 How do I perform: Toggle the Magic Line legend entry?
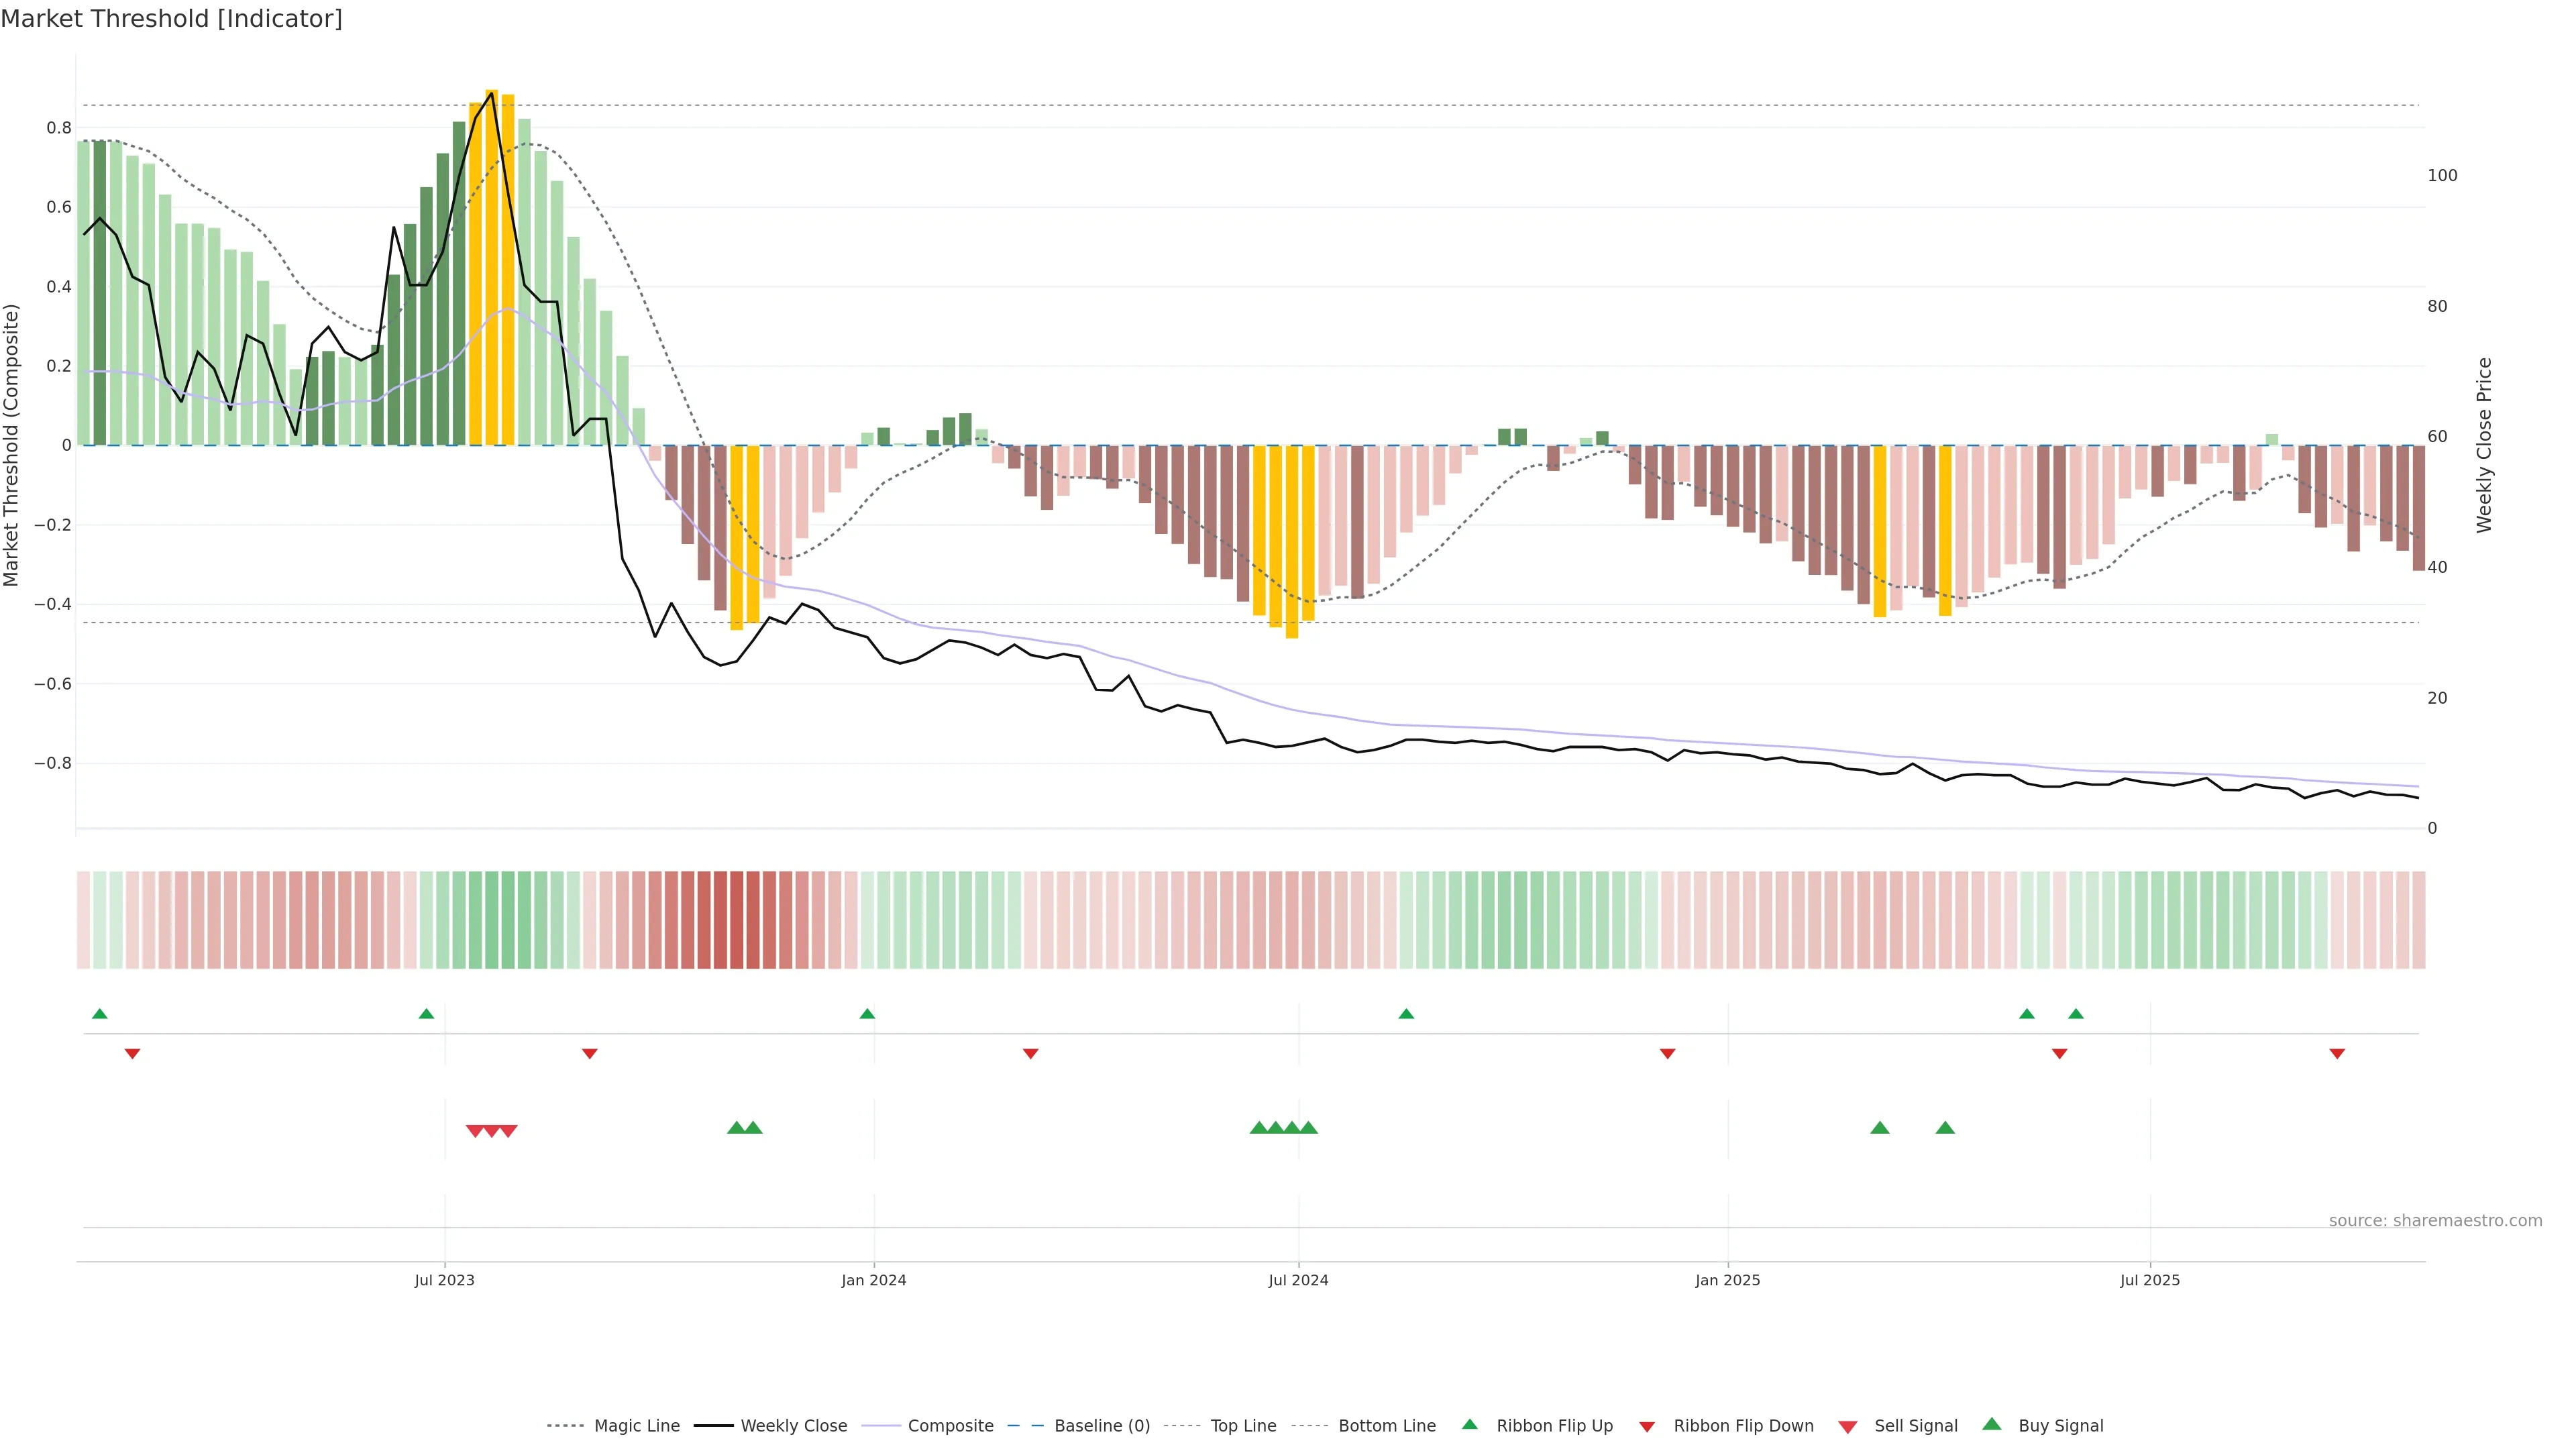(636, 1426)
